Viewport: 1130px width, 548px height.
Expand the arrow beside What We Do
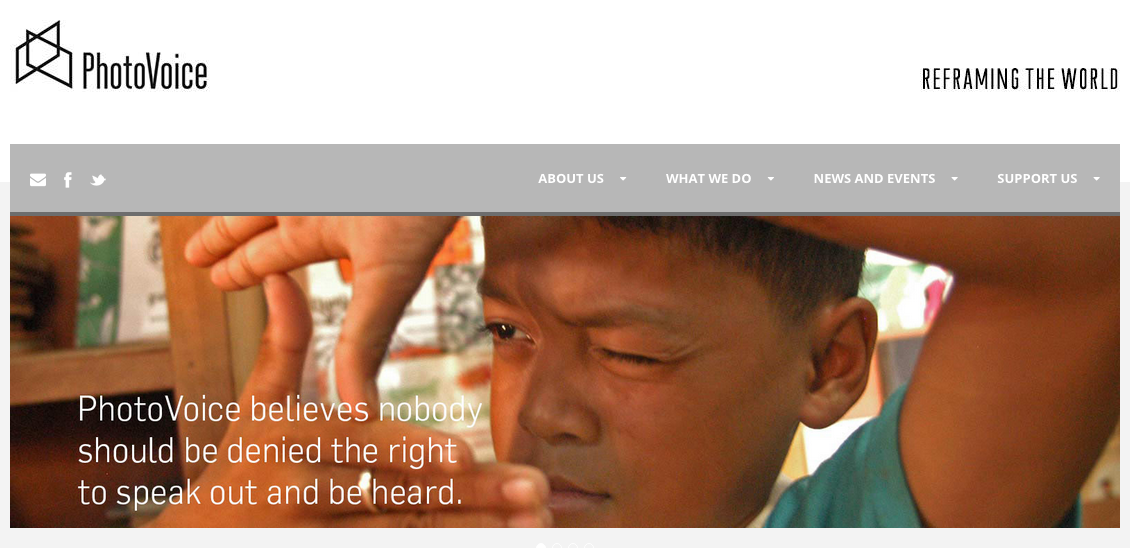[x=770, y=179]
